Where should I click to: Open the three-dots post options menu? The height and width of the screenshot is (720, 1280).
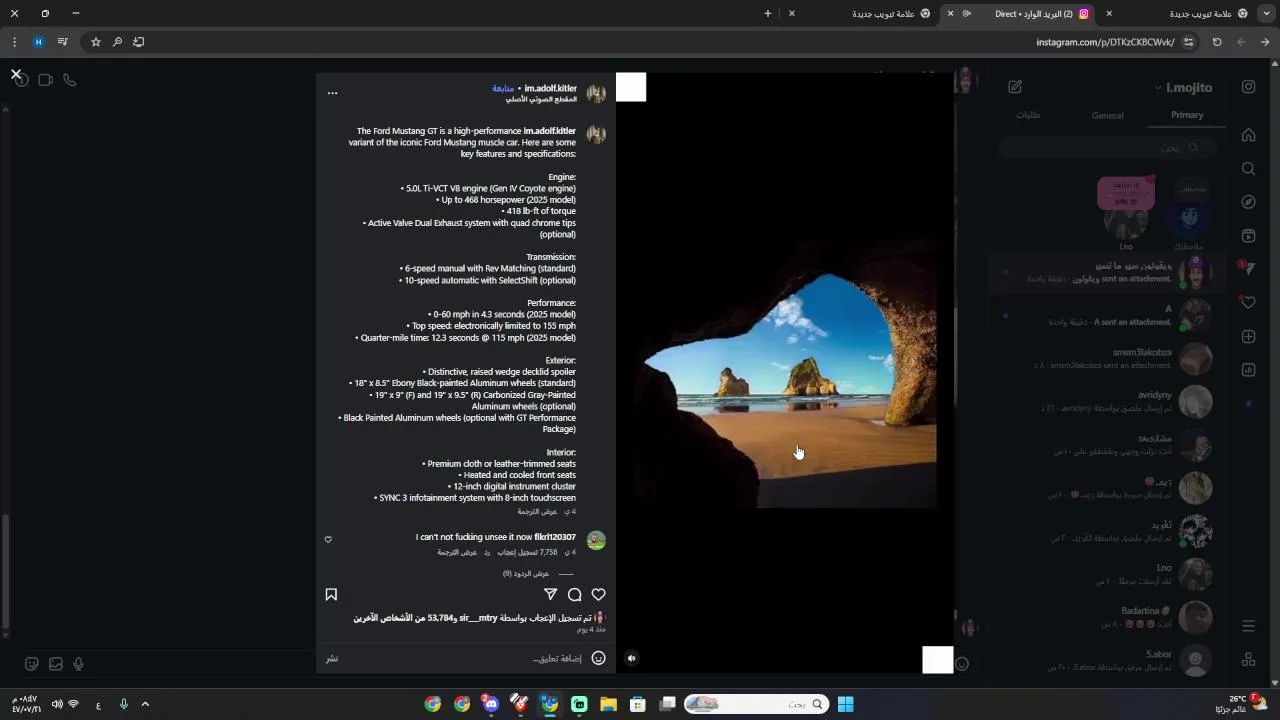333,93
